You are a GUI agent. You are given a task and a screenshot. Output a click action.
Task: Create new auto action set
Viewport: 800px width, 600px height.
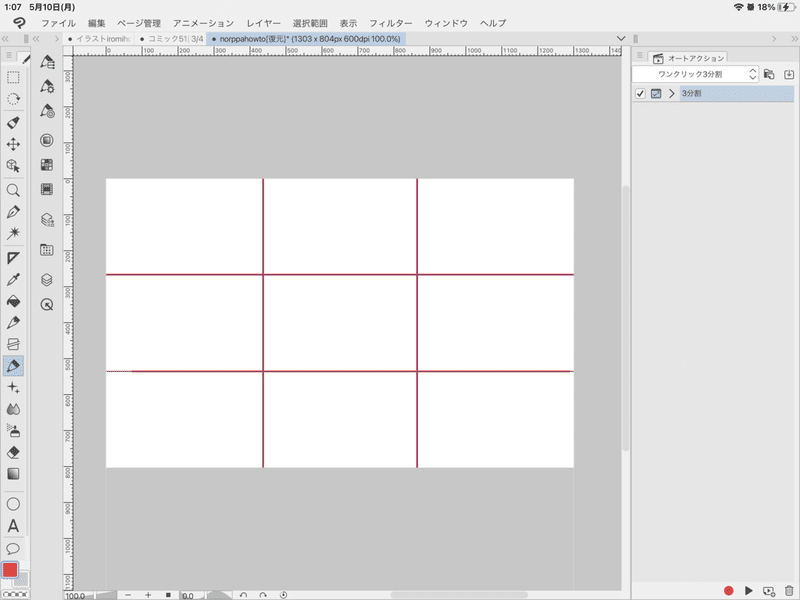(x=769, y=74)
